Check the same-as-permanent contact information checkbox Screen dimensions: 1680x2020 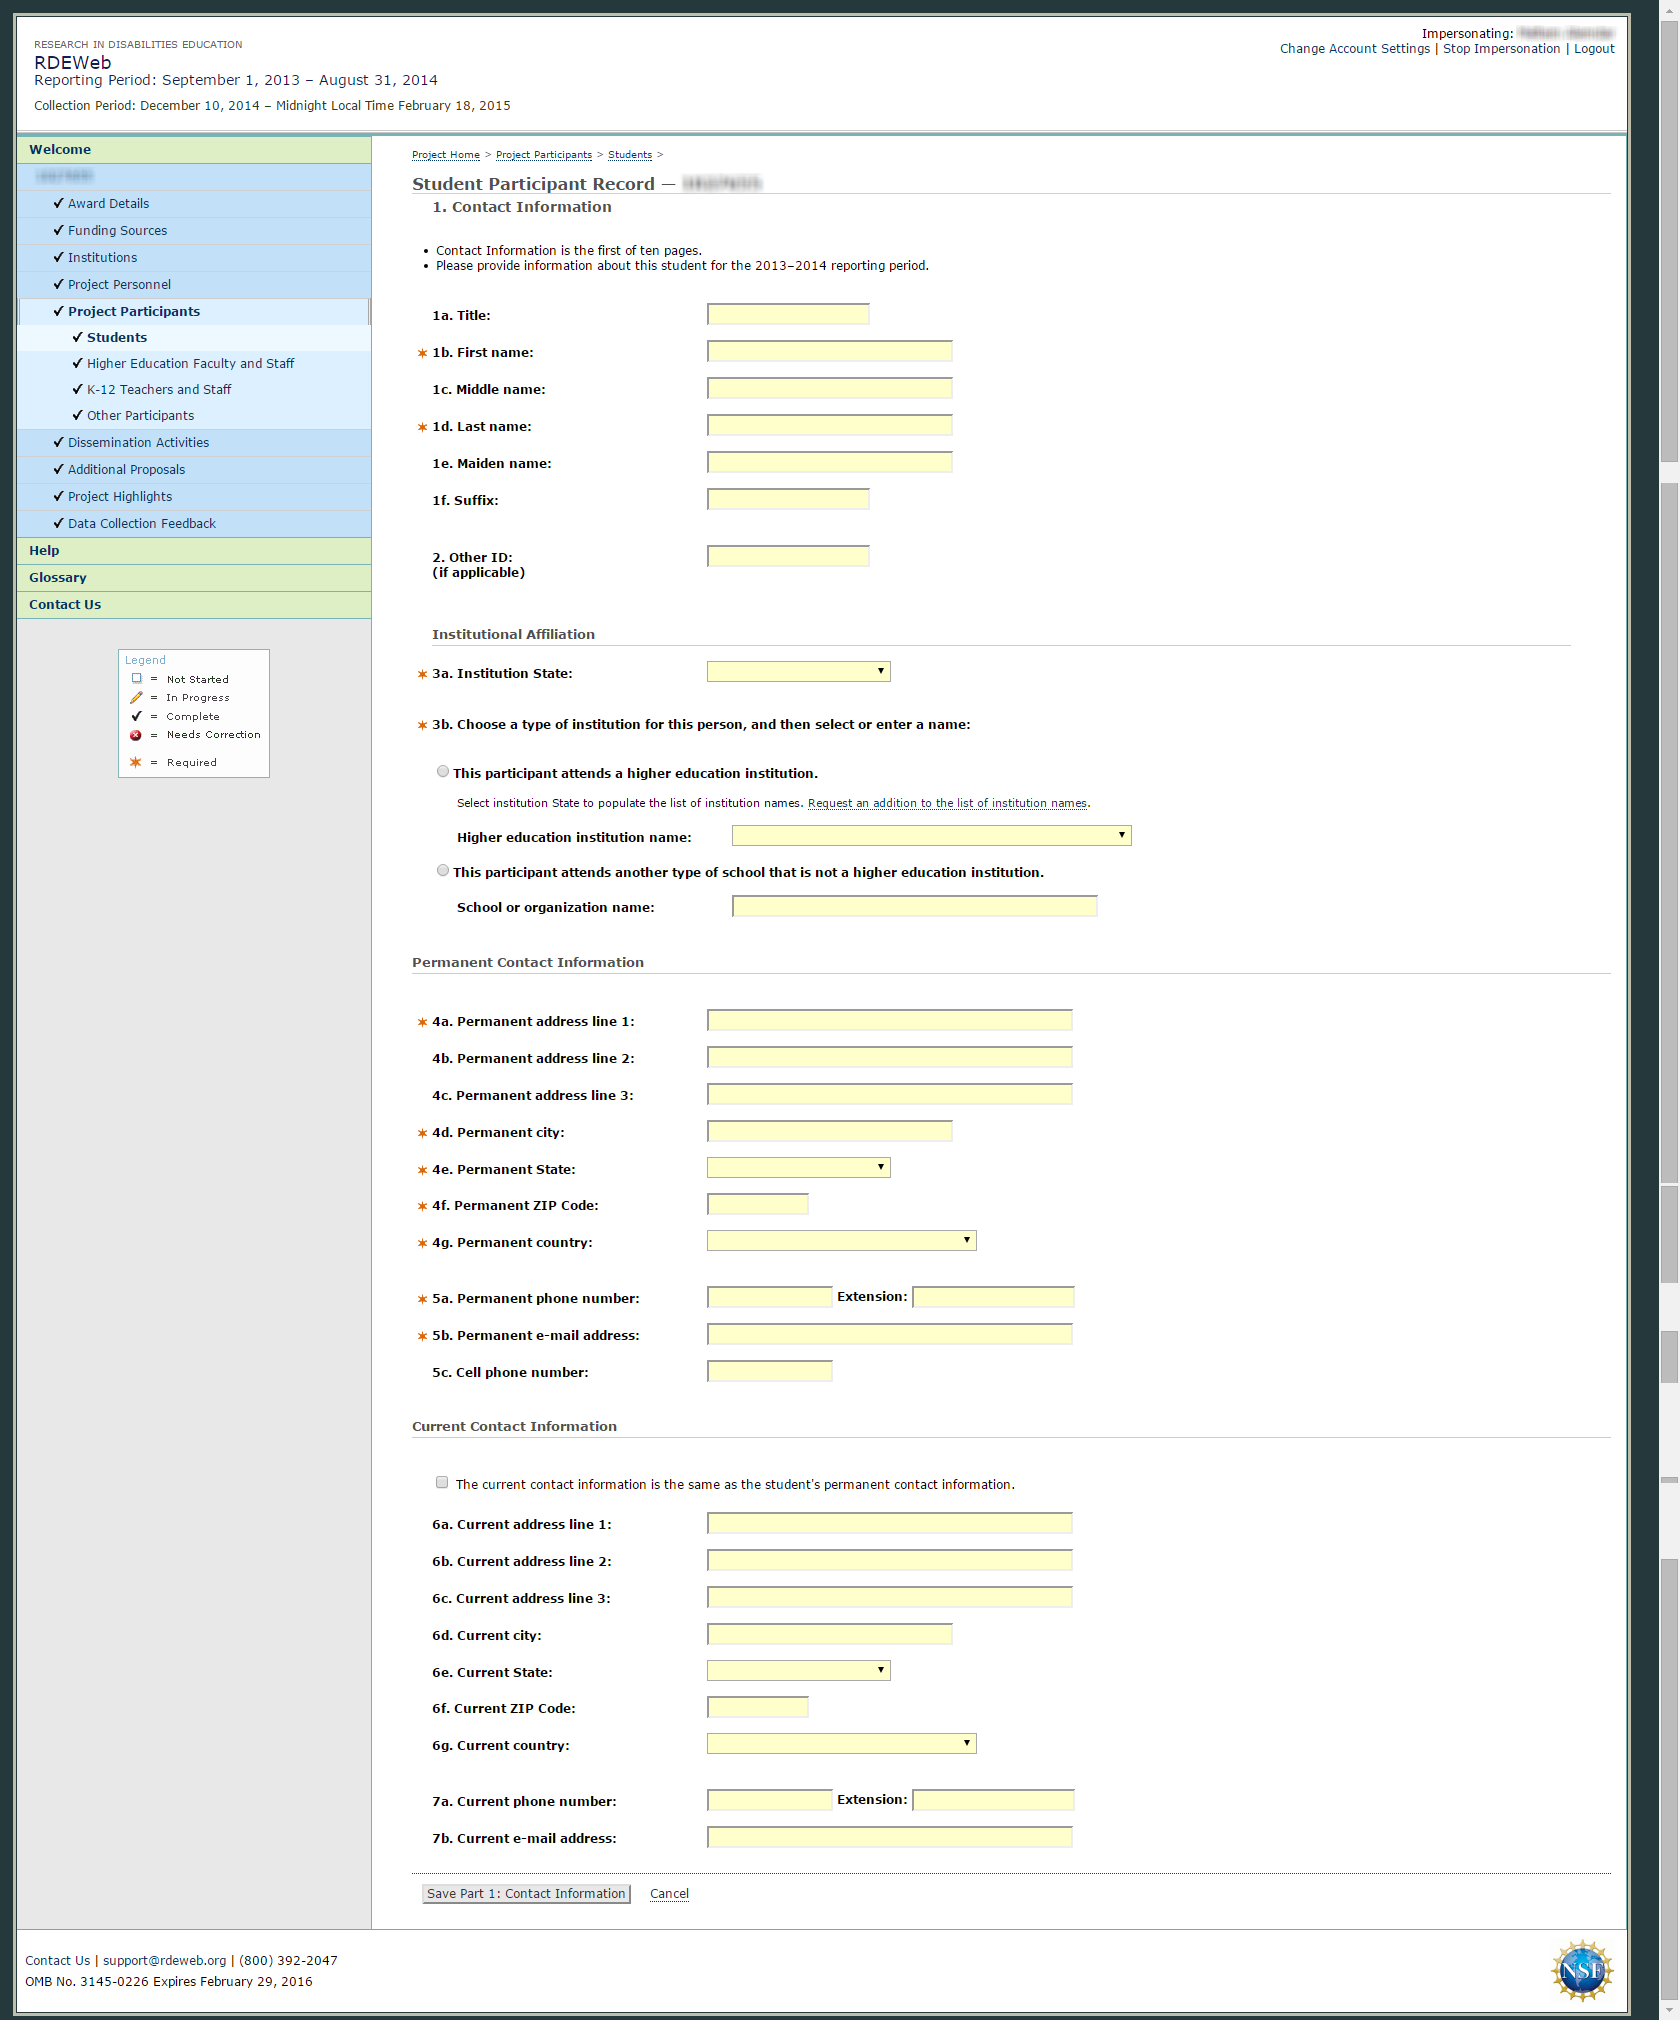[x=442, y=1483]
